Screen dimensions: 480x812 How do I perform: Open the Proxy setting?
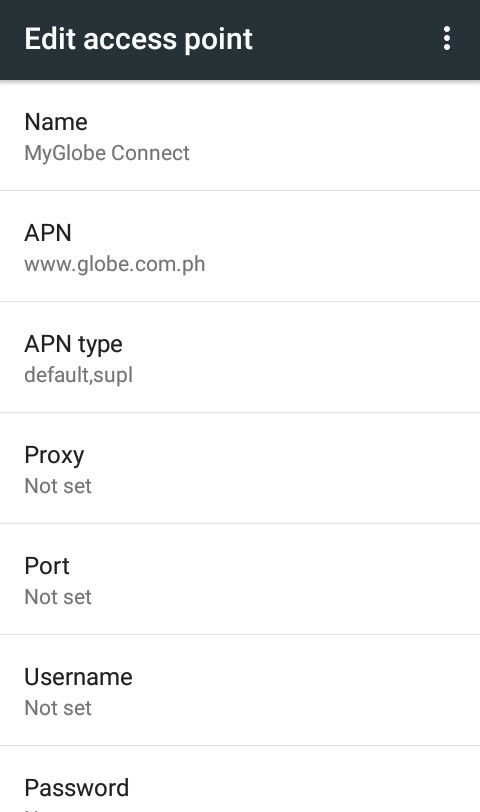(240, 468)
